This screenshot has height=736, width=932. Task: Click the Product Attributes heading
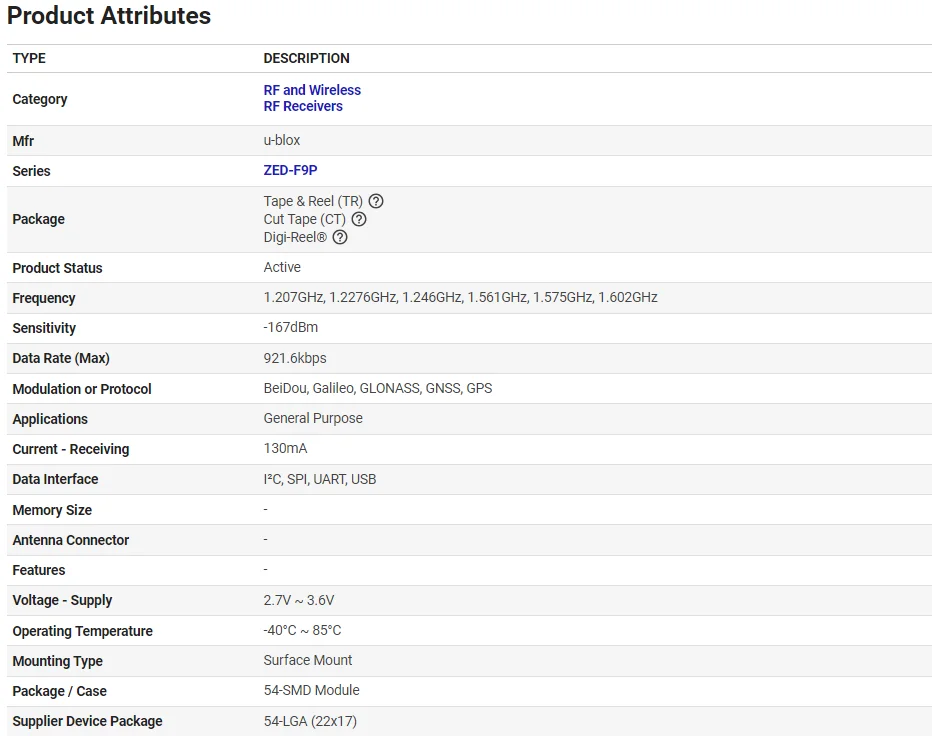click(109, 16)
